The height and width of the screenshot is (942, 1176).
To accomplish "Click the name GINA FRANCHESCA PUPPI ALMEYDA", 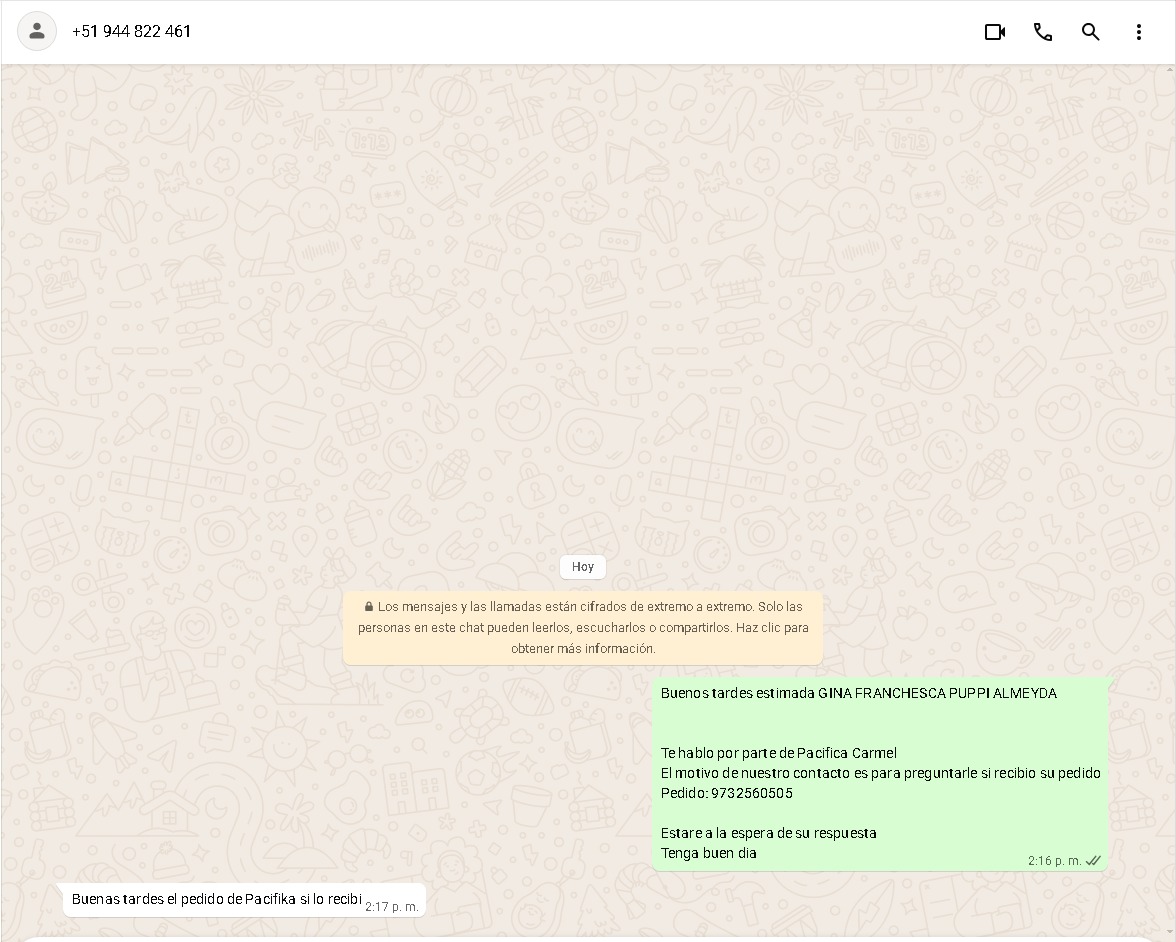I will pyautogui.click(x=937, y=693).
